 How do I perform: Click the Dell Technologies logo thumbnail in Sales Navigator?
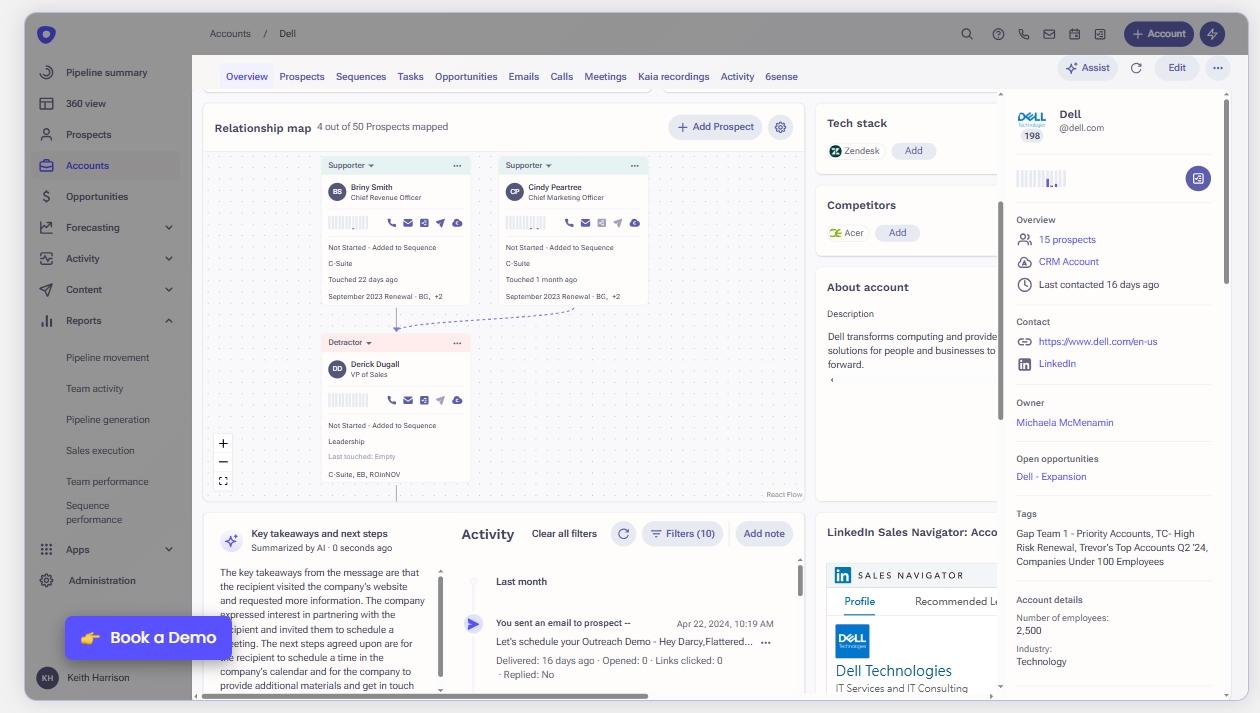click(852, 641)
